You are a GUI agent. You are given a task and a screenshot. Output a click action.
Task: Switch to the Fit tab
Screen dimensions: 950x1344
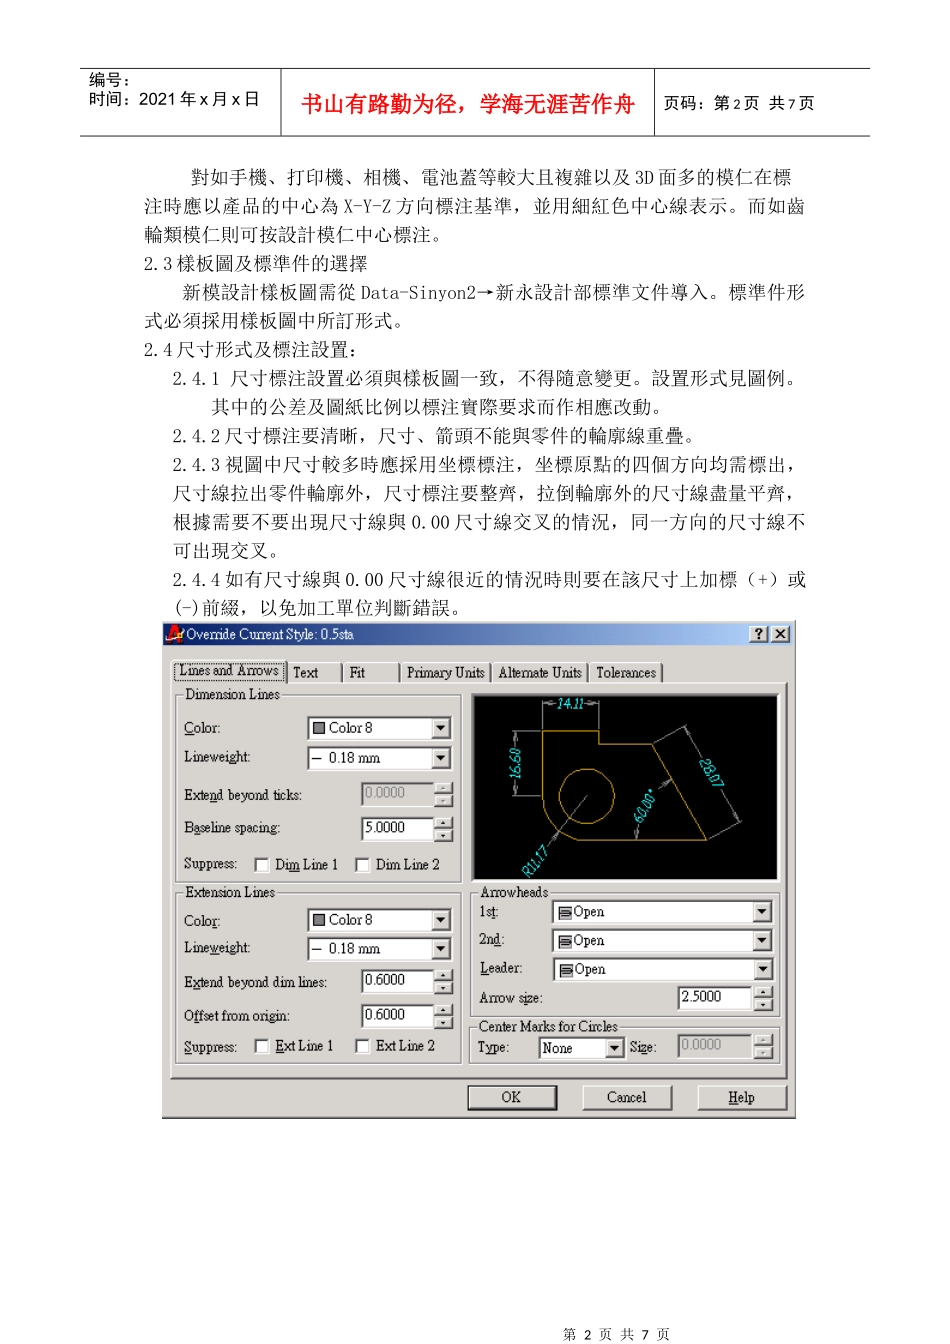tap(357, 673)
